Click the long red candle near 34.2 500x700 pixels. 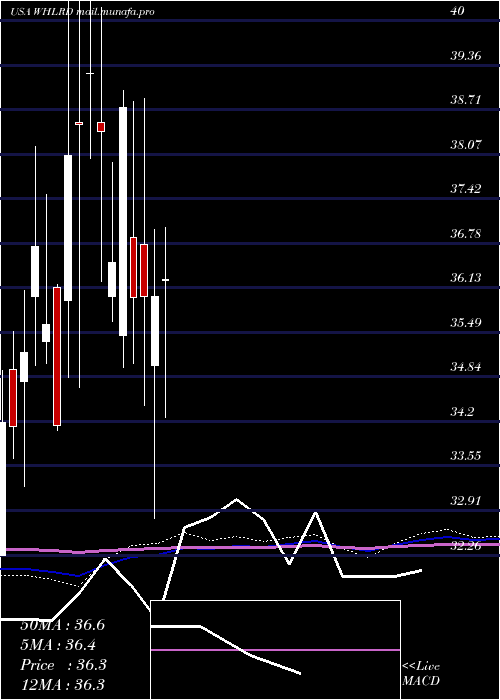57,356
